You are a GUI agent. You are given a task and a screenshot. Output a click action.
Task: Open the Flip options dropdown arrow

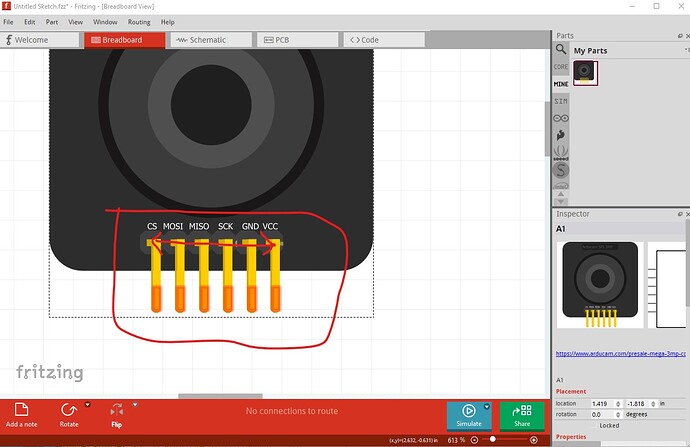pyautogui.click(x=135, y=405)
